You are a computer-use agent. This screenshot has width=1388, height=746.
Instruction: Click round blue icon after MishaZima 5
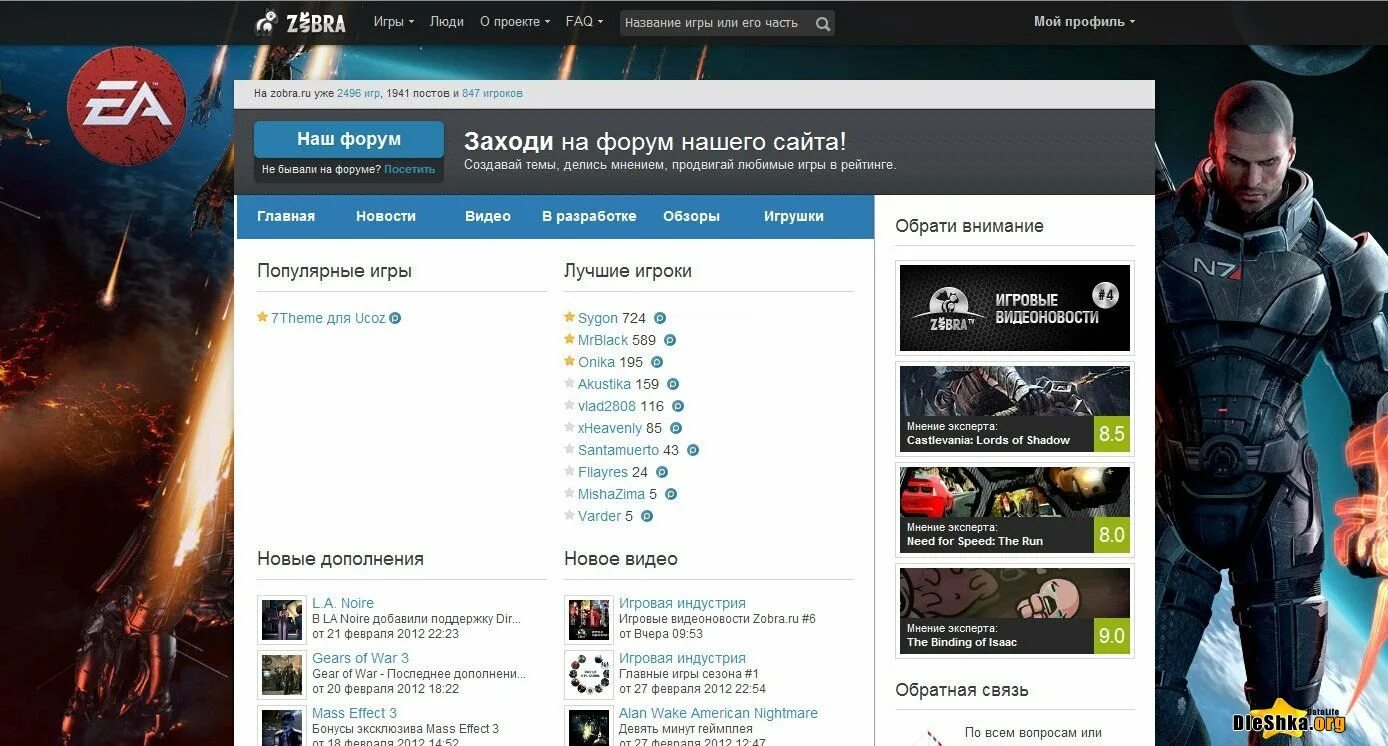tap(671, 494)
